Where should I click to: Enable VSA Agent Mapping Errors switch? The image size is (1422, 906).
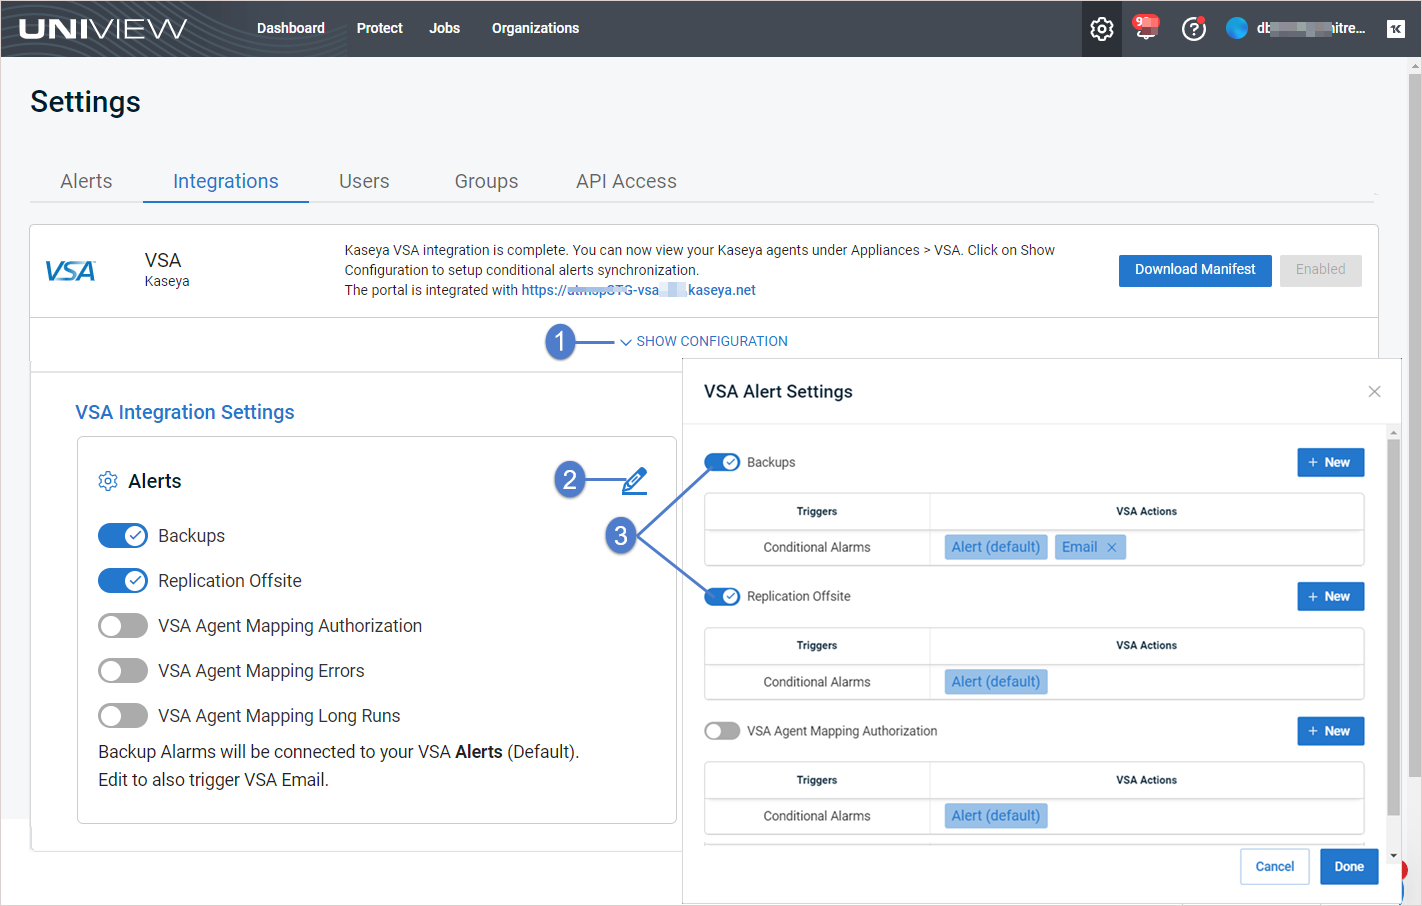[123, 671]
